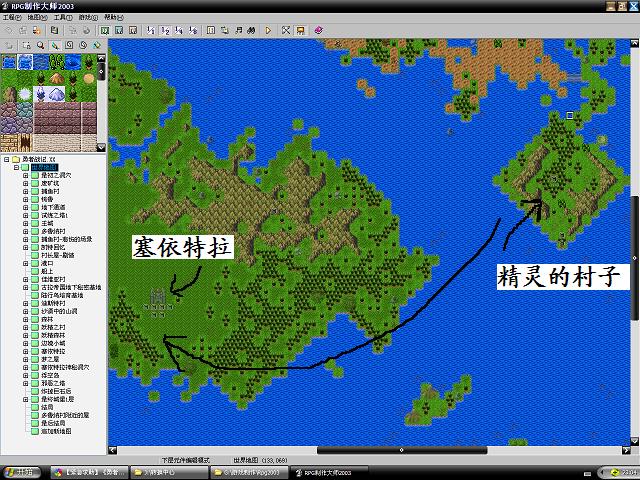
Task: Open the 地图 menu
Action: 37,18
